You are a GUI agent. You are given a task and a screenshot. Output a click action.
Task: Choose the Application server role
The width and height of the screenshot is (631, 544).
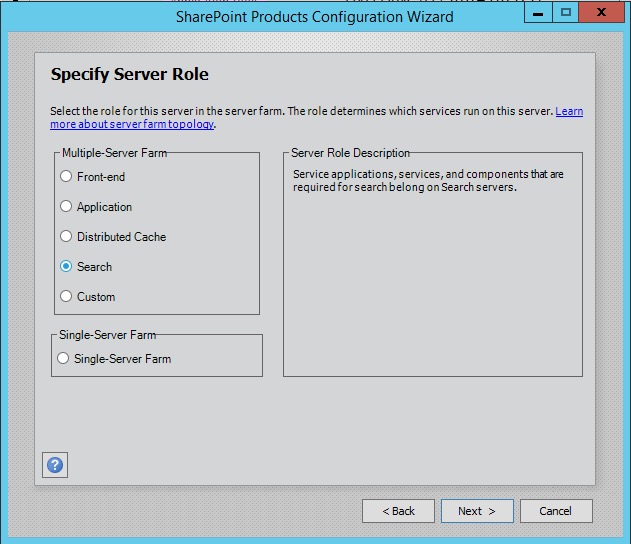tap(66, 206)
